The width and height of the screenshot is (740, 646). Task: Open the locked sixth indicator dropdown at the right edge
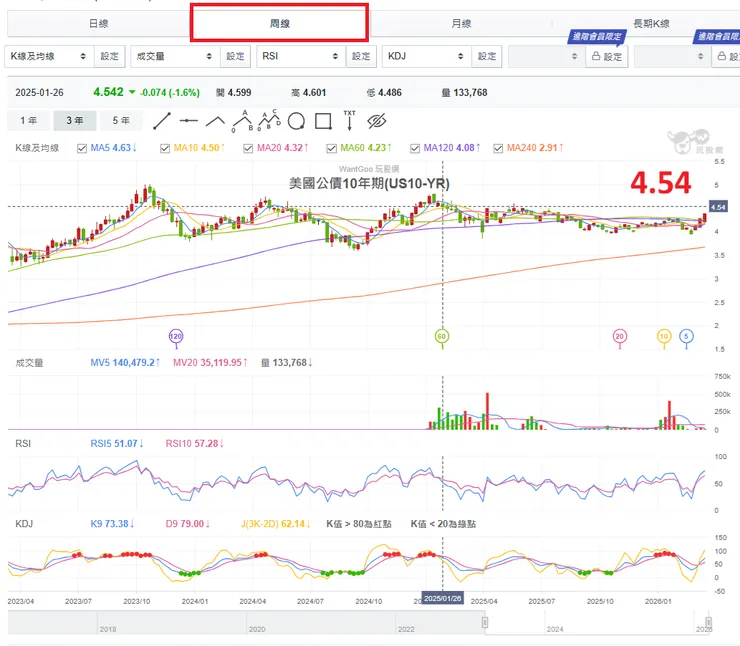[673, 56]
